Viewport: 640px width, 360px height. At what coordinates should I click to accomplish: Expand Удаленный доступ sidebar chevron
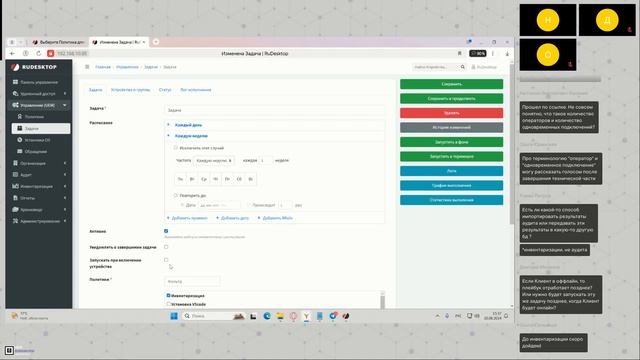[x=65, y=93]
